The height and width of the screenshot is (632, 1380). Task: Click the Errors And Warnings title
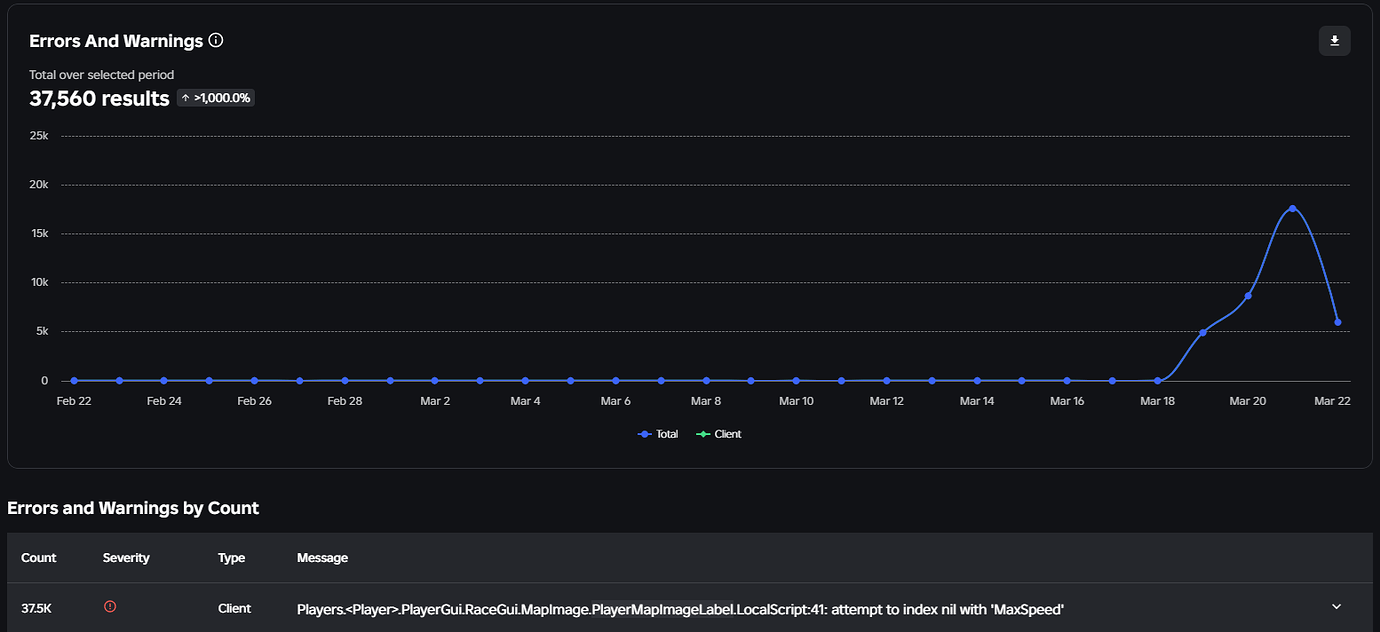click(x=116, y=41)
